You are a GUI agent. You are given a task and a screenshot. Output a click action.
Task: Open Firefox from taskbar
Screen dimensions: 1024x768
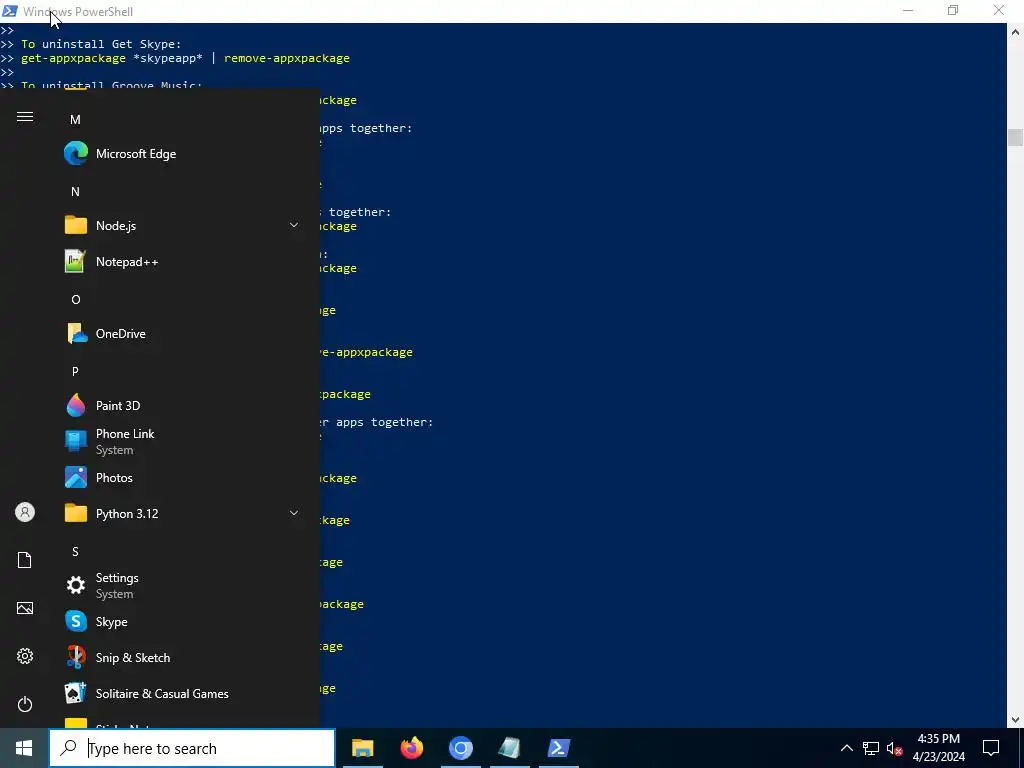coord(411,748)
